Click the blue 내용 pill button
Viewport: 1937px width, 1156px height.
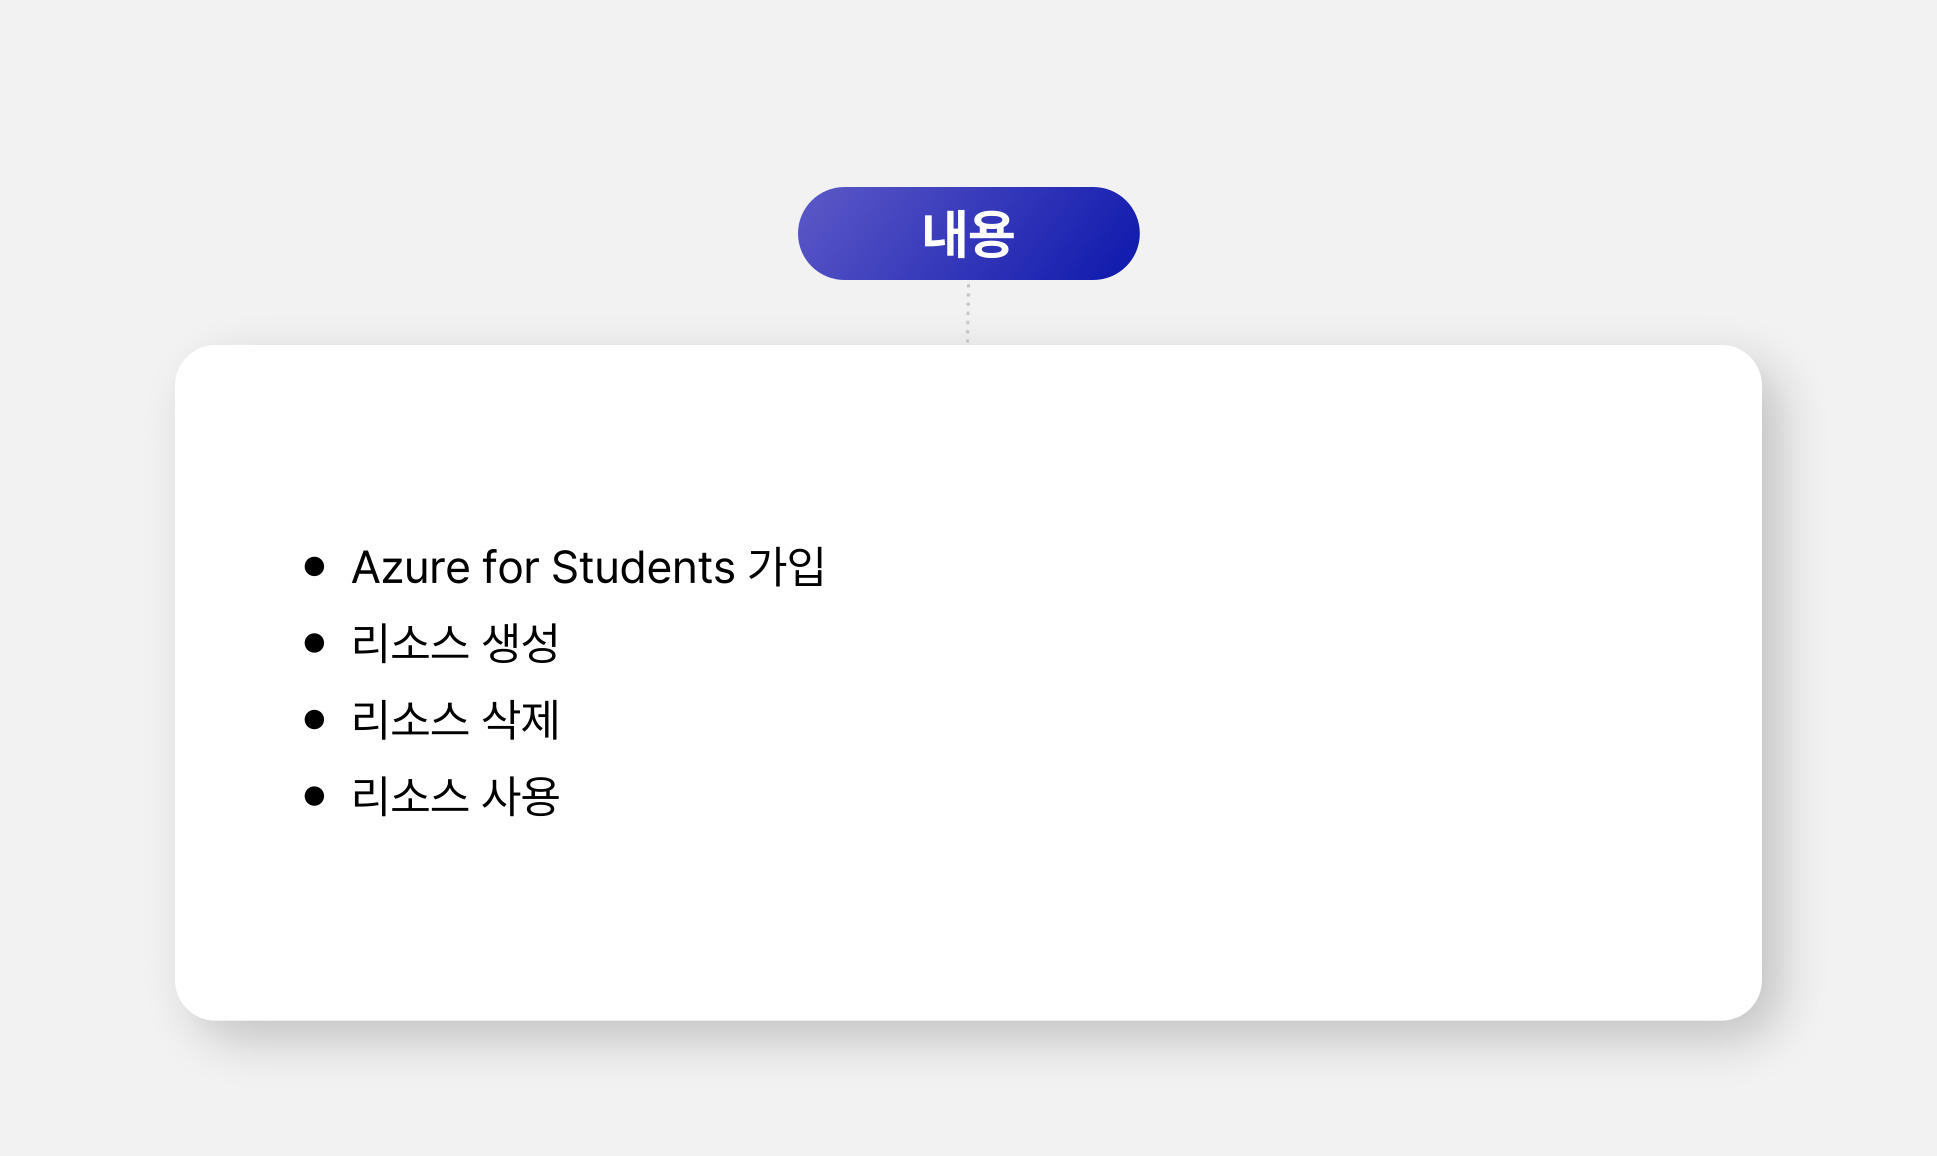pos(968,234)
